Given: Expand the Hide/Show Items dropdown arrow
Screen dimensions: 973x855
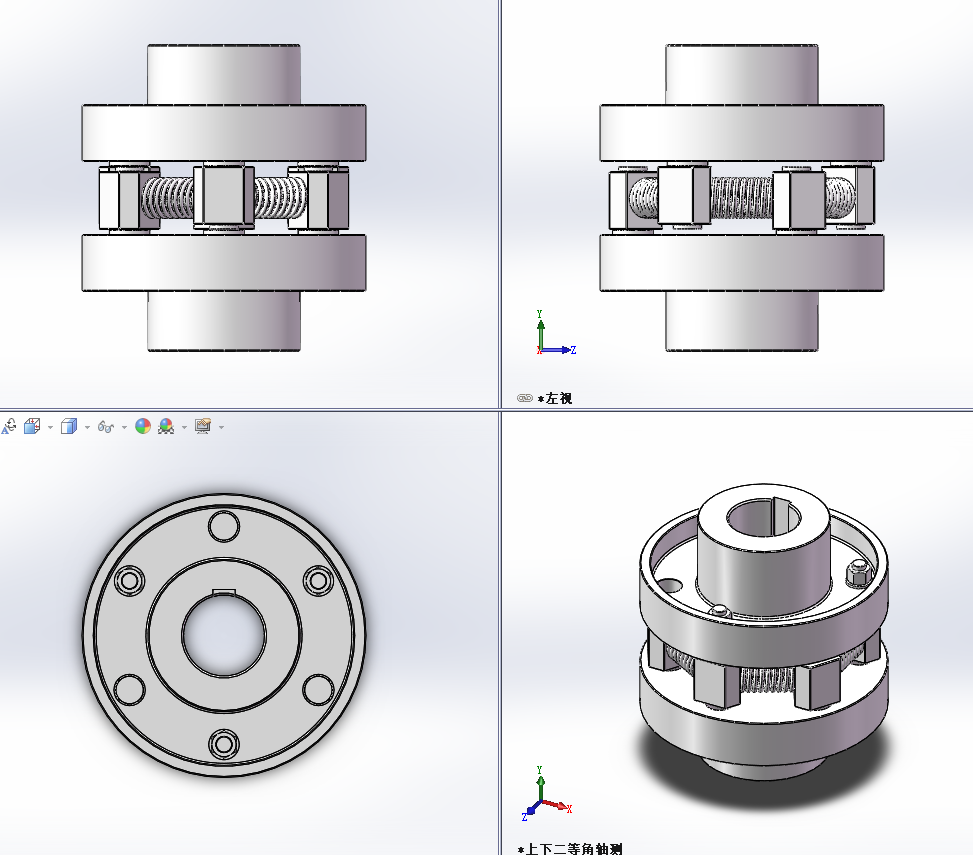Looking at the screenshot, I should 124,427.
